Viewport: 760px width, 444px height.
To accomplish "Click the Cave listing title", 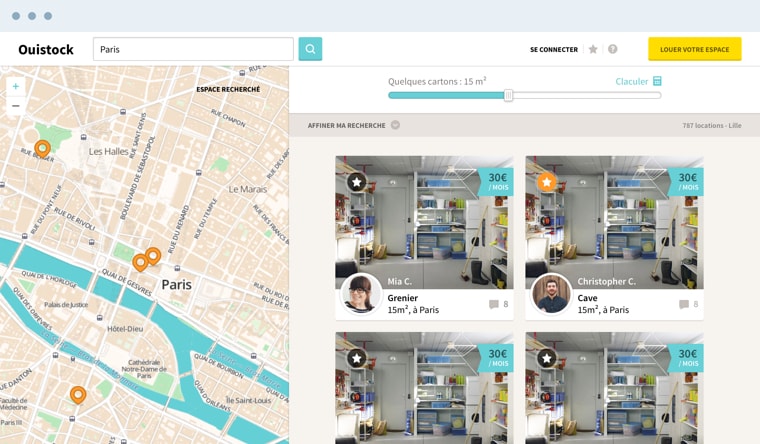I will pos(587,298).
